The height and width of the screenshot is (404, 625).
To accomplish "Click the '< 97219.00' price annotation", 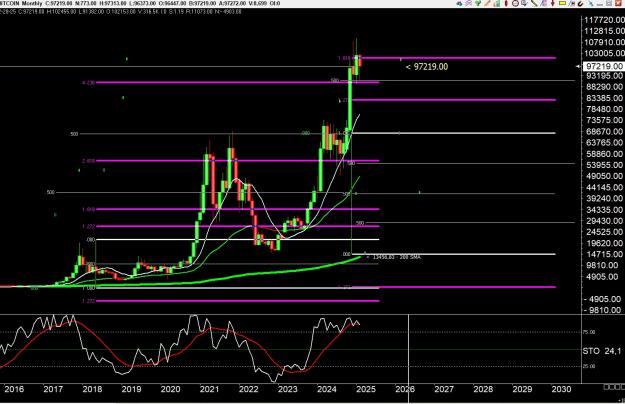I will 427,67.
